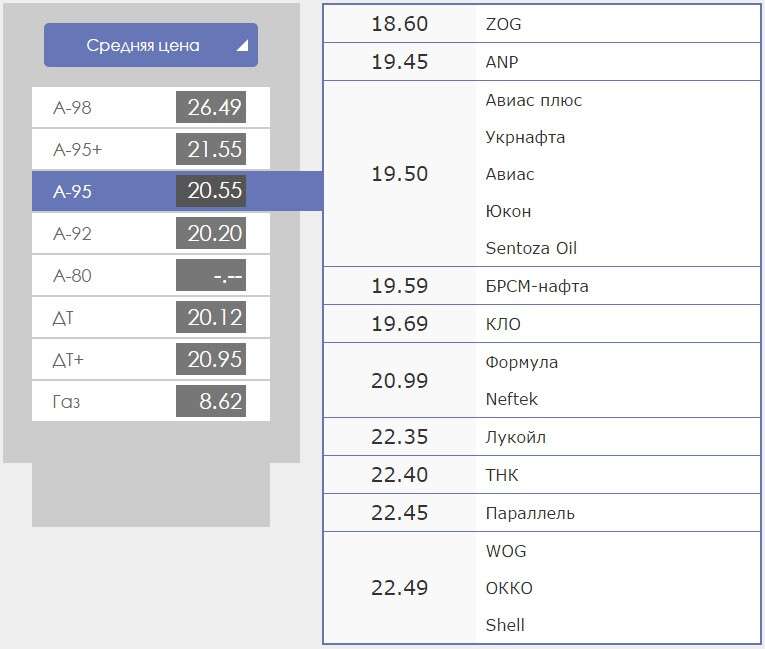Select the ДТ+ diesel row
The width and height of the screenshot is (765, 649).
click(151, 360)
